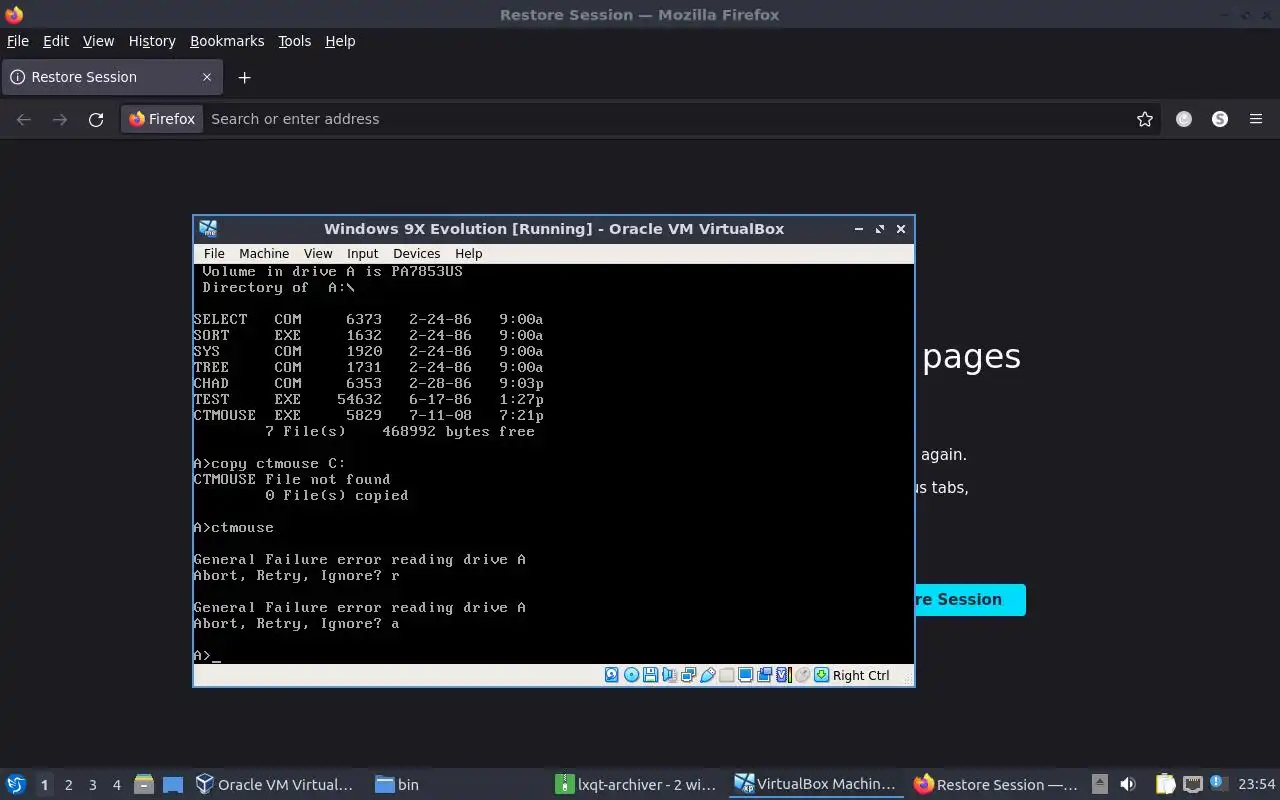Click the USB devices icon in VirtualBox status bar
1280x800 pixels.
pos(707,675)
